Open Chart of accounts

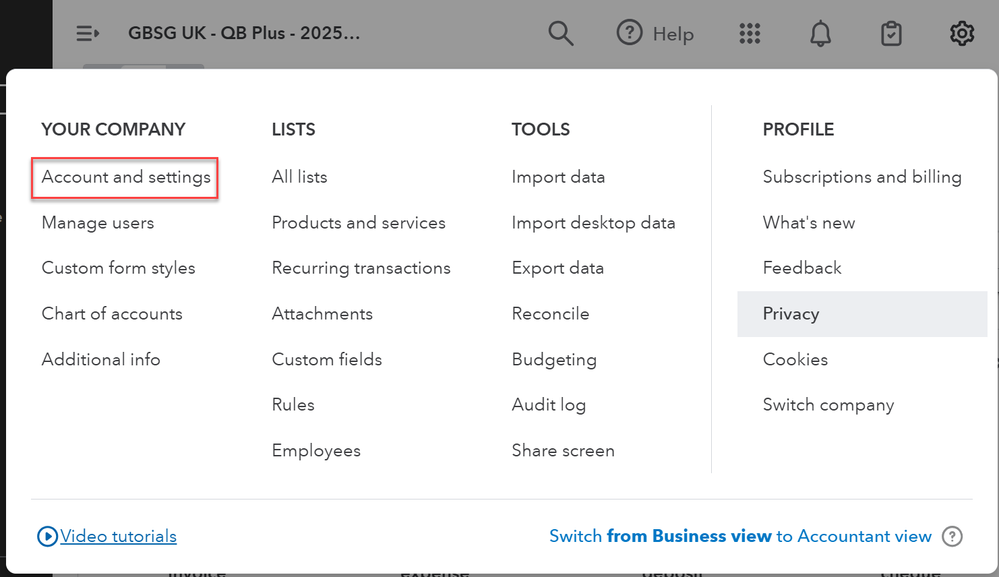tap(112, 314)
